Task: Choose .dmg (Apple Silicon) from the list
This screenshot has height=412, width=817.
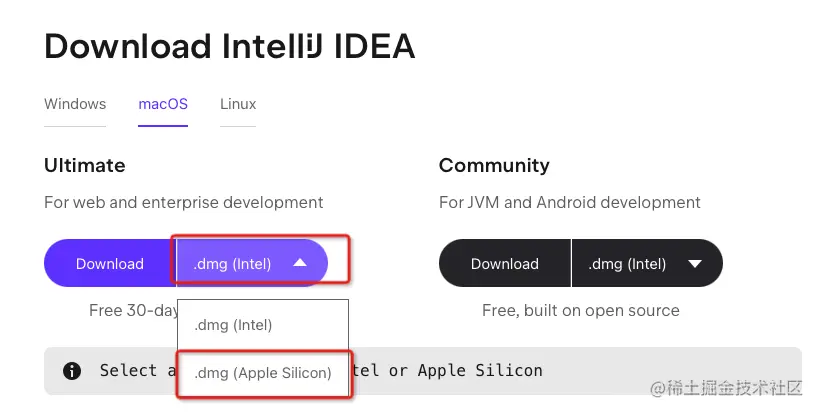Action: click(263, 373)
